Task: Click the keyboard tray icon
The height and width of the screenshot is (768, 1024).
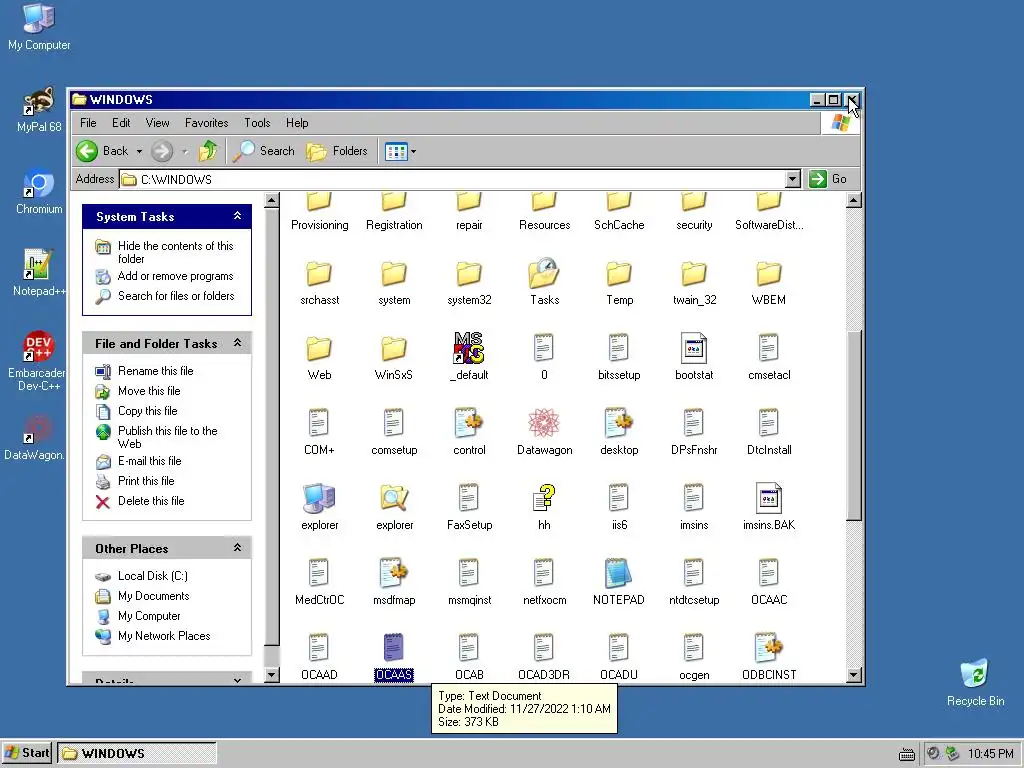Action: point(906,754)
